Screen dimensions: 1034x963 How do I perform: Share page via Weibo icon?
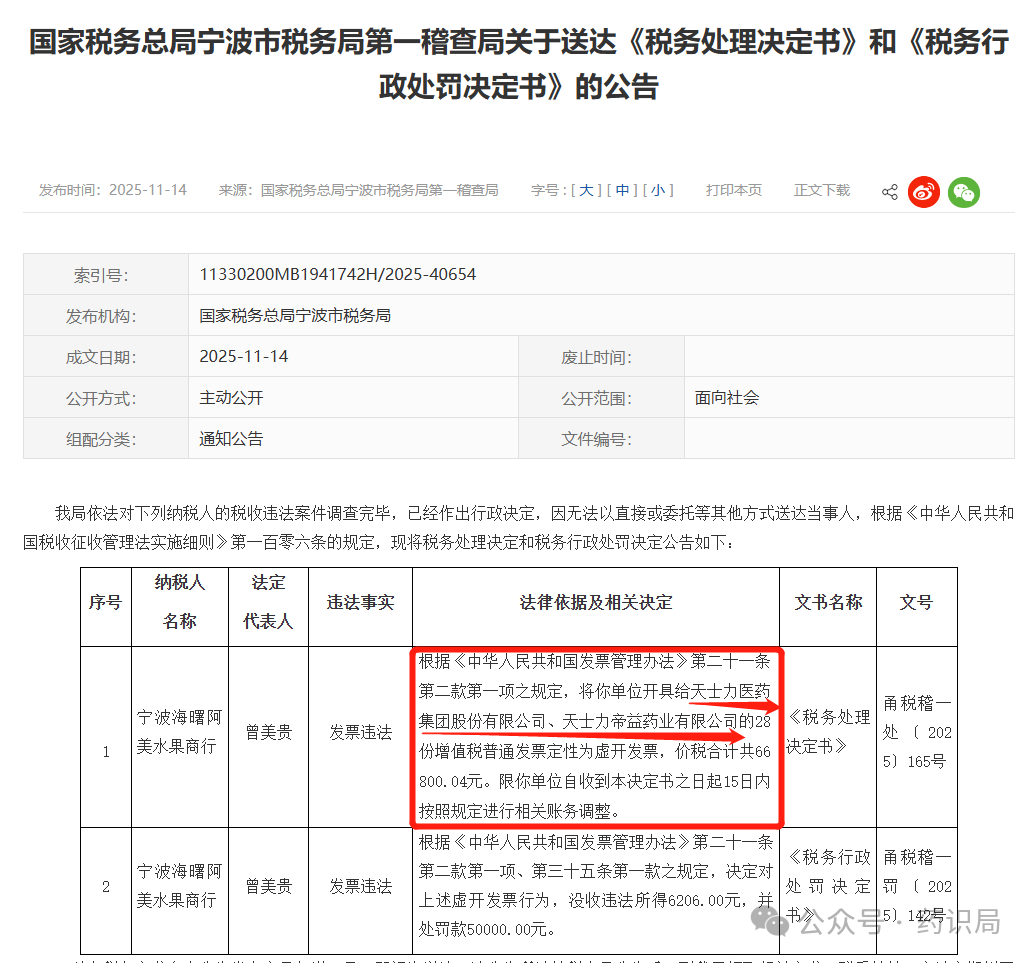coord(924,192)
